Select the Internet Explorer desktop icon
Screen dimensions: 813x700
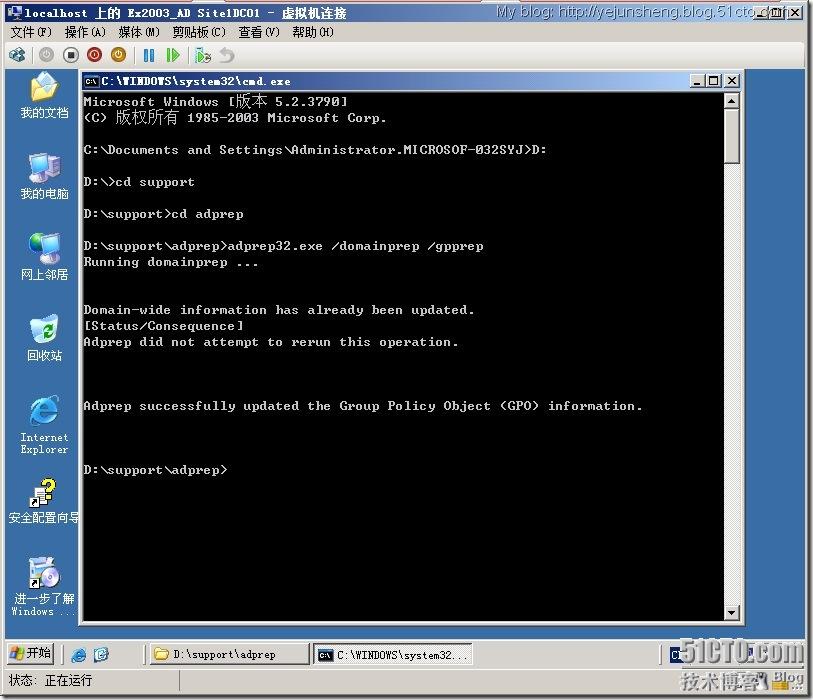click(x=44, y=426)
